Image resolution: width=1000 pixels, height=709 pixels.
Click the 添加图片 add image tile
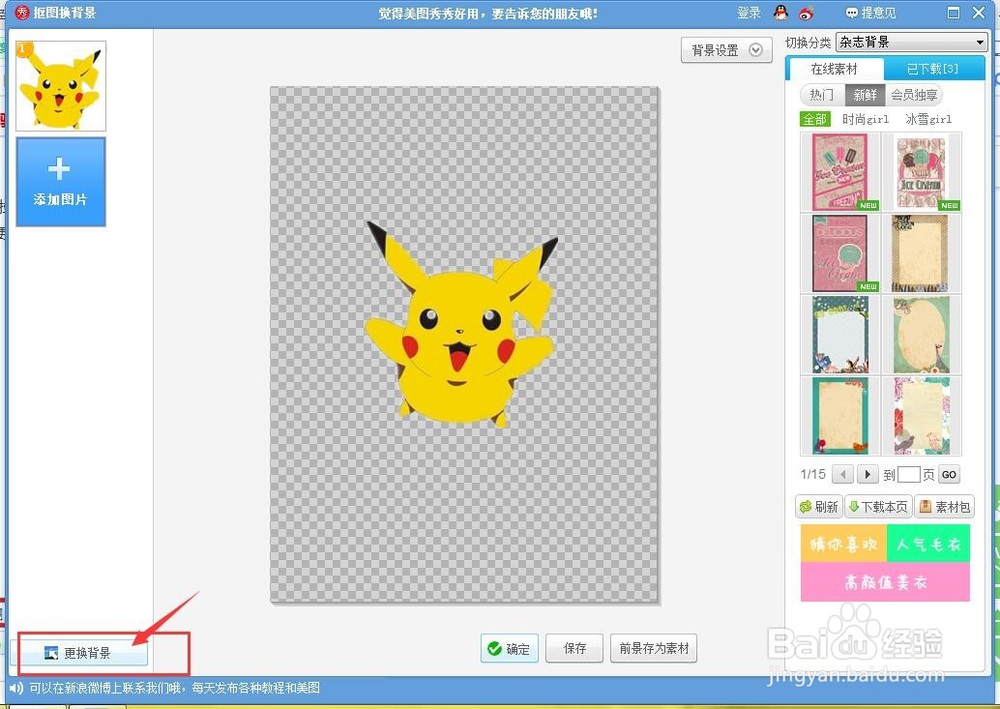[x=61, y=182]
